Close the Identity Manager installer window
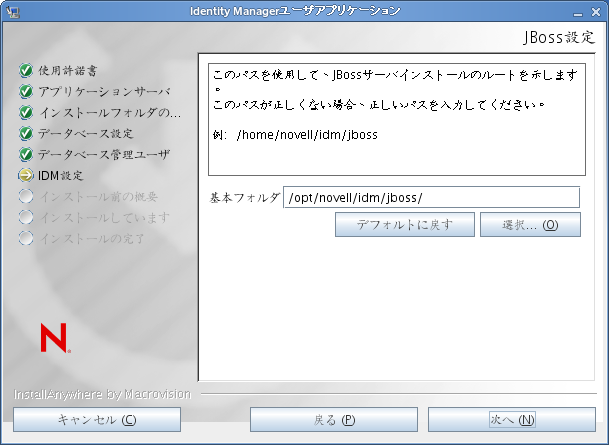 (x=596, y=12)
